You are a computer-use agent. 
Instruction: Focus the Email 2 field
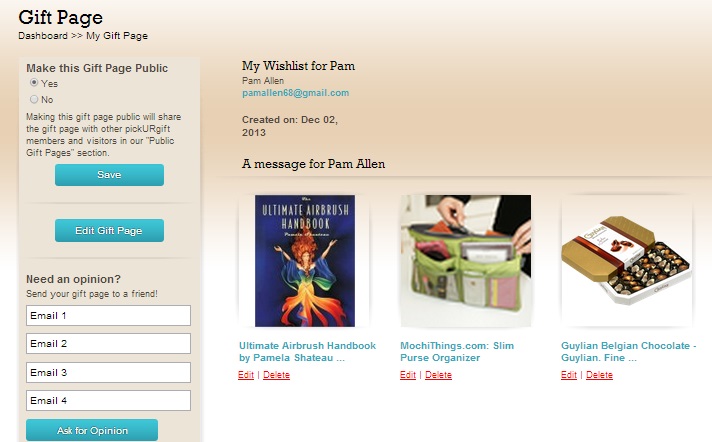(x=109, y=343)
